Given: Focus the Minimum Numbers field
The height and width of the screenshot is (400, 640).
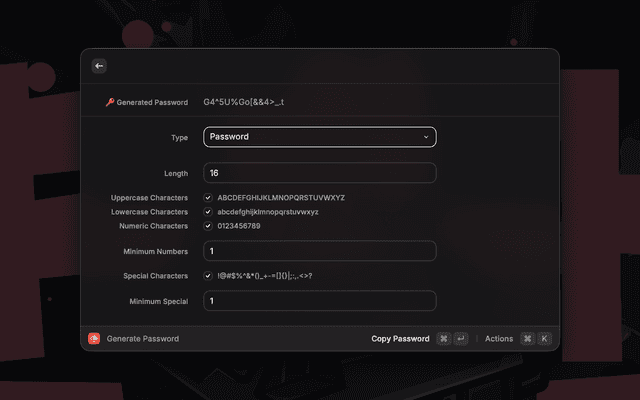Looking at the screenshot, I should pos(319,251).
